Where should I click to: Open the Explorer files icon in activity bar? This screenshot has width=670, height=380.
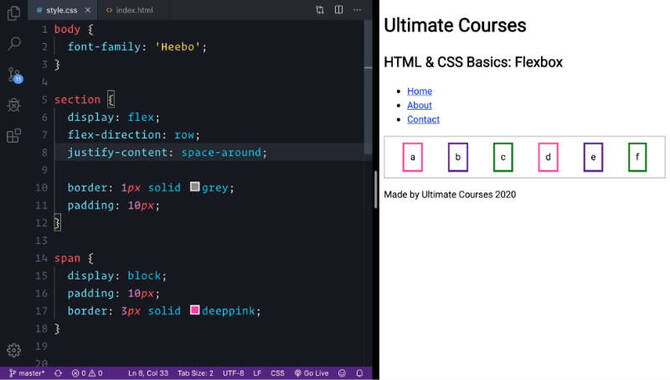pyautogui.click(x=14, y=13)
